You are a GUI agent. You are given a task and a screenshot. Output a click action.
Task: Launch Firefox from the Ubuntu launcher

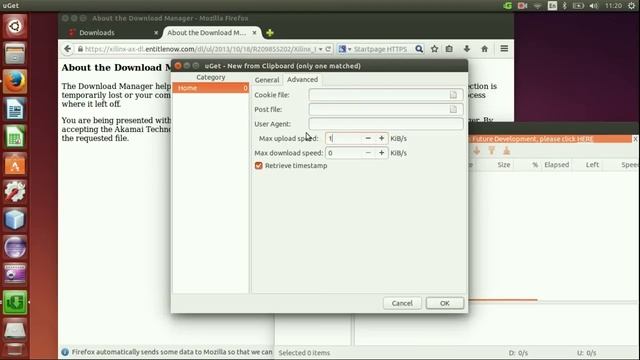15,81
